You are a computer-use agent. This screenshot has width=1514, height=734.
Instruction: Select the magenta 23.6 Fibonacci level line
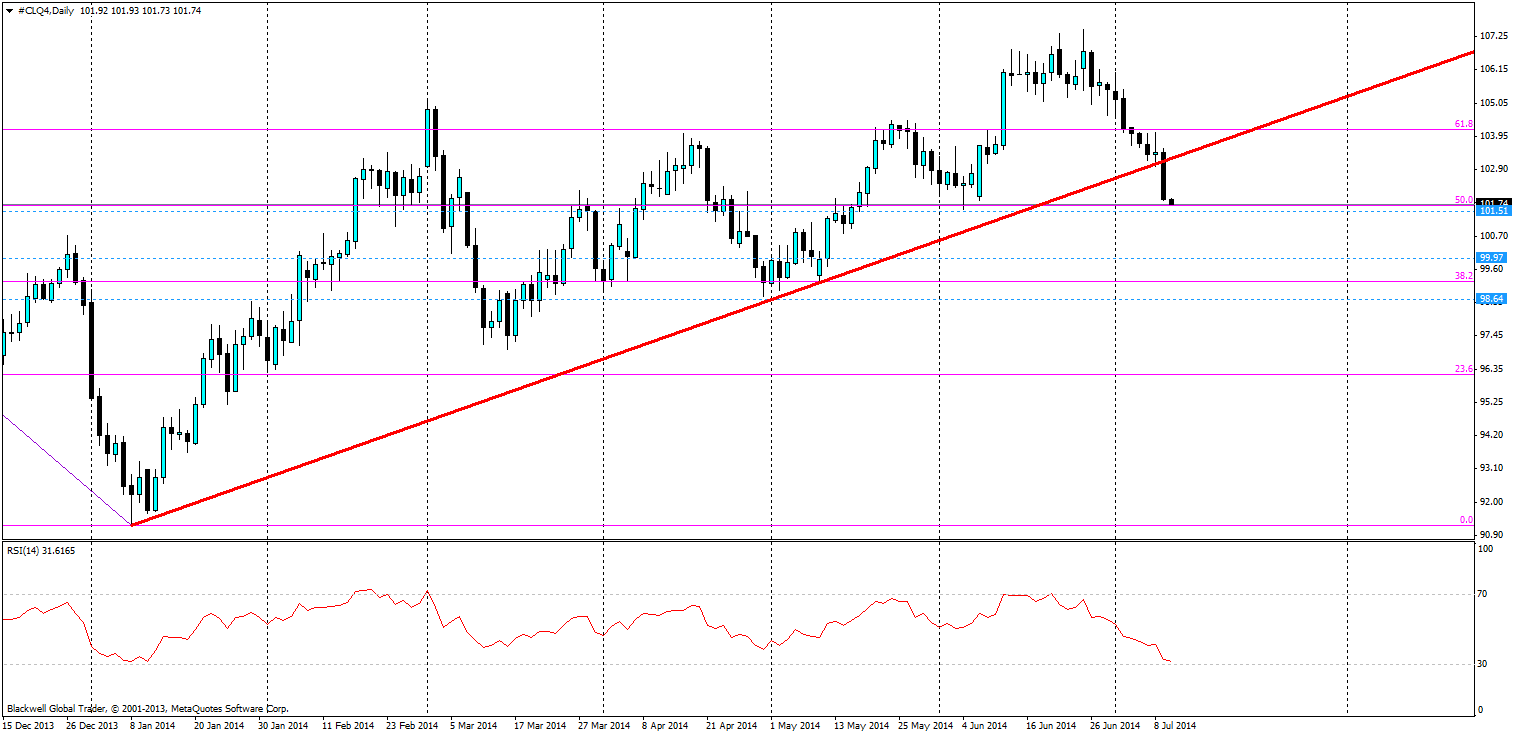(738, 375)
